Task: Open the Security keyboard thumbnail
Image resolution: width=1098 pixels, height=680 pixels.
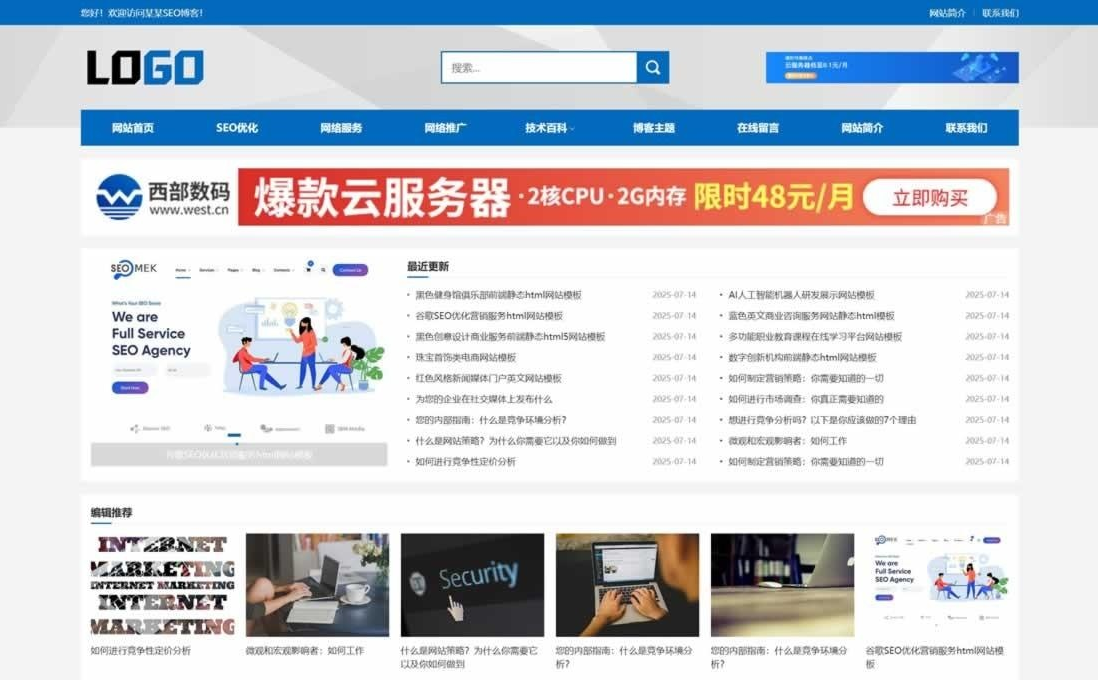Action: pos(473,585)
